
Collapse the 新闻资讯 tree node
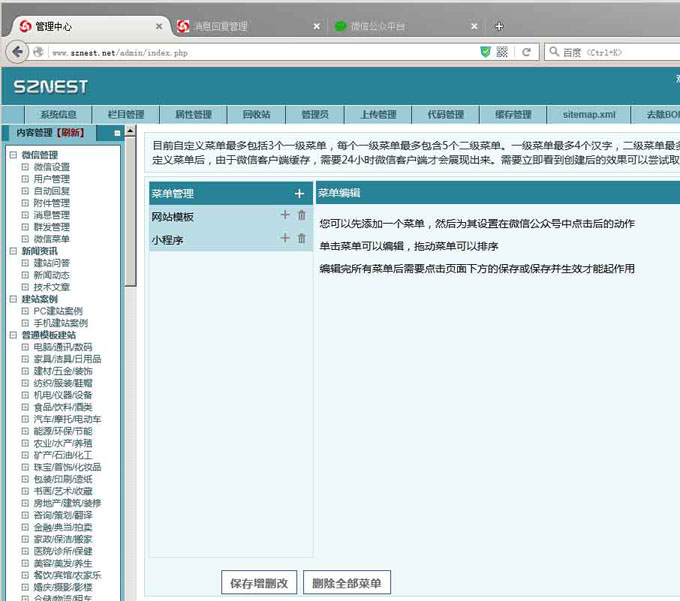13,251
